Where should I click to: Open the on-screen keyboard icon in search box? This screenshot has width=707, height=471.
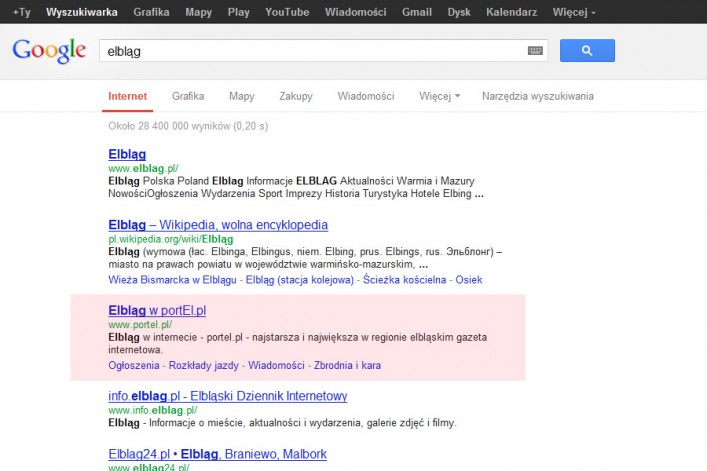[x=535, y=50]
